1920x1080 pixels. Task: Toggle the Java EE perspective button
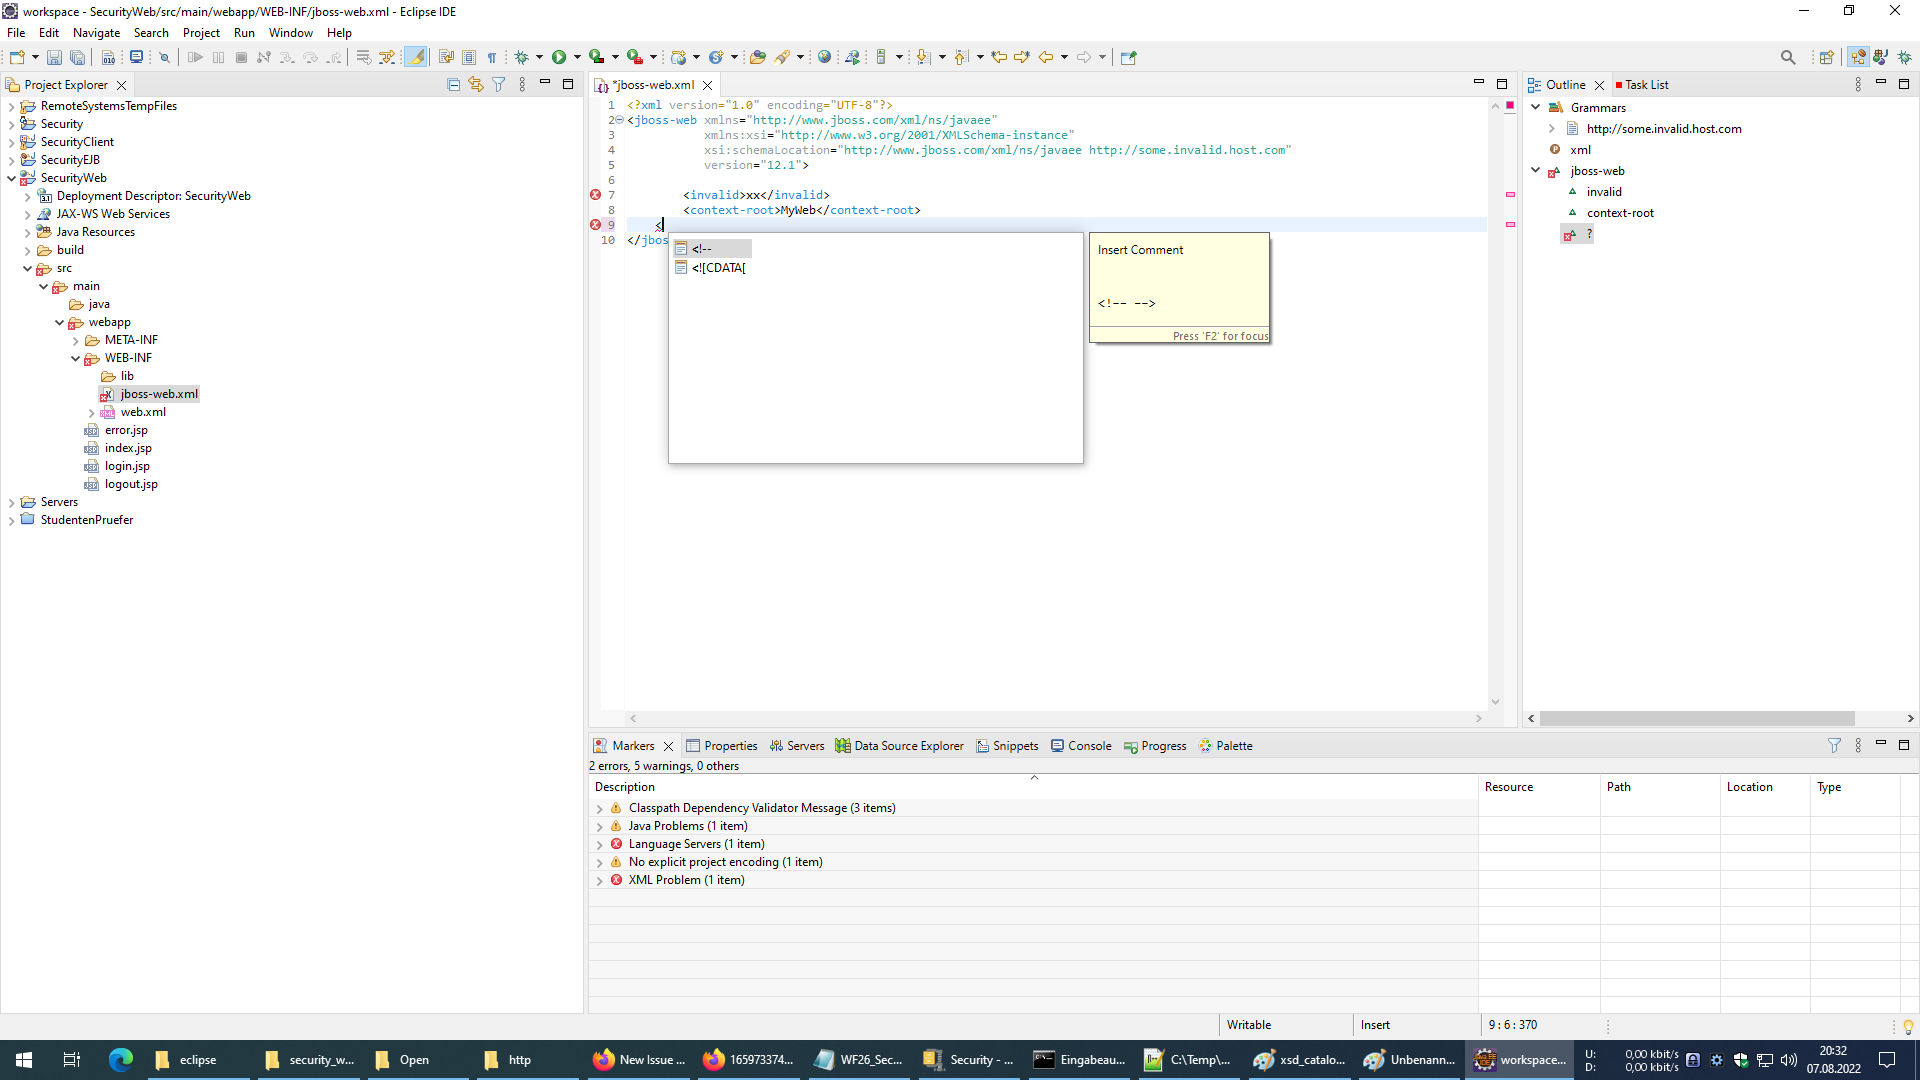[1858, 57]
